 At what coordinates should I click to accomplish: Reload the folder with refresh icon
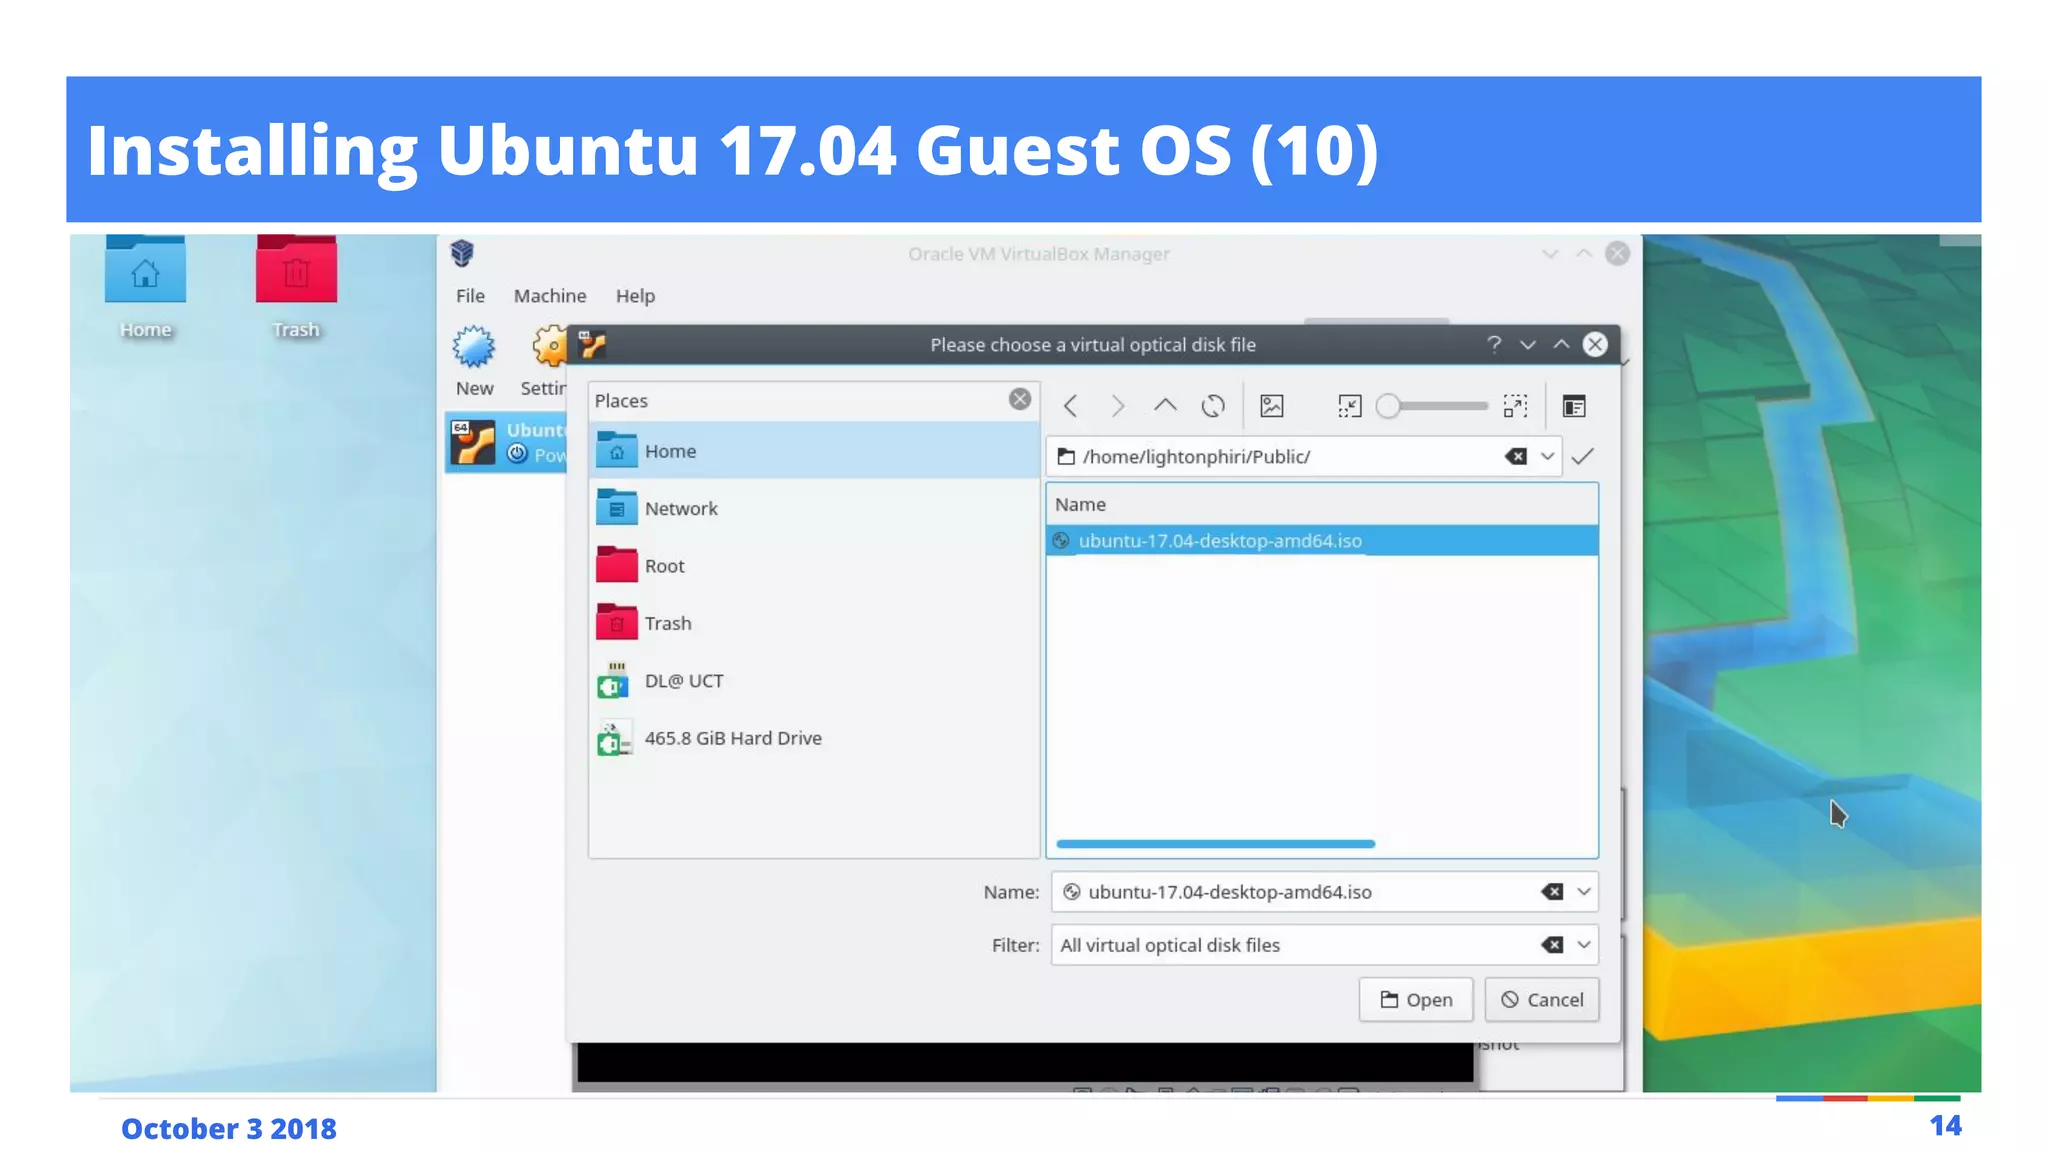[x=1213, y=406]
